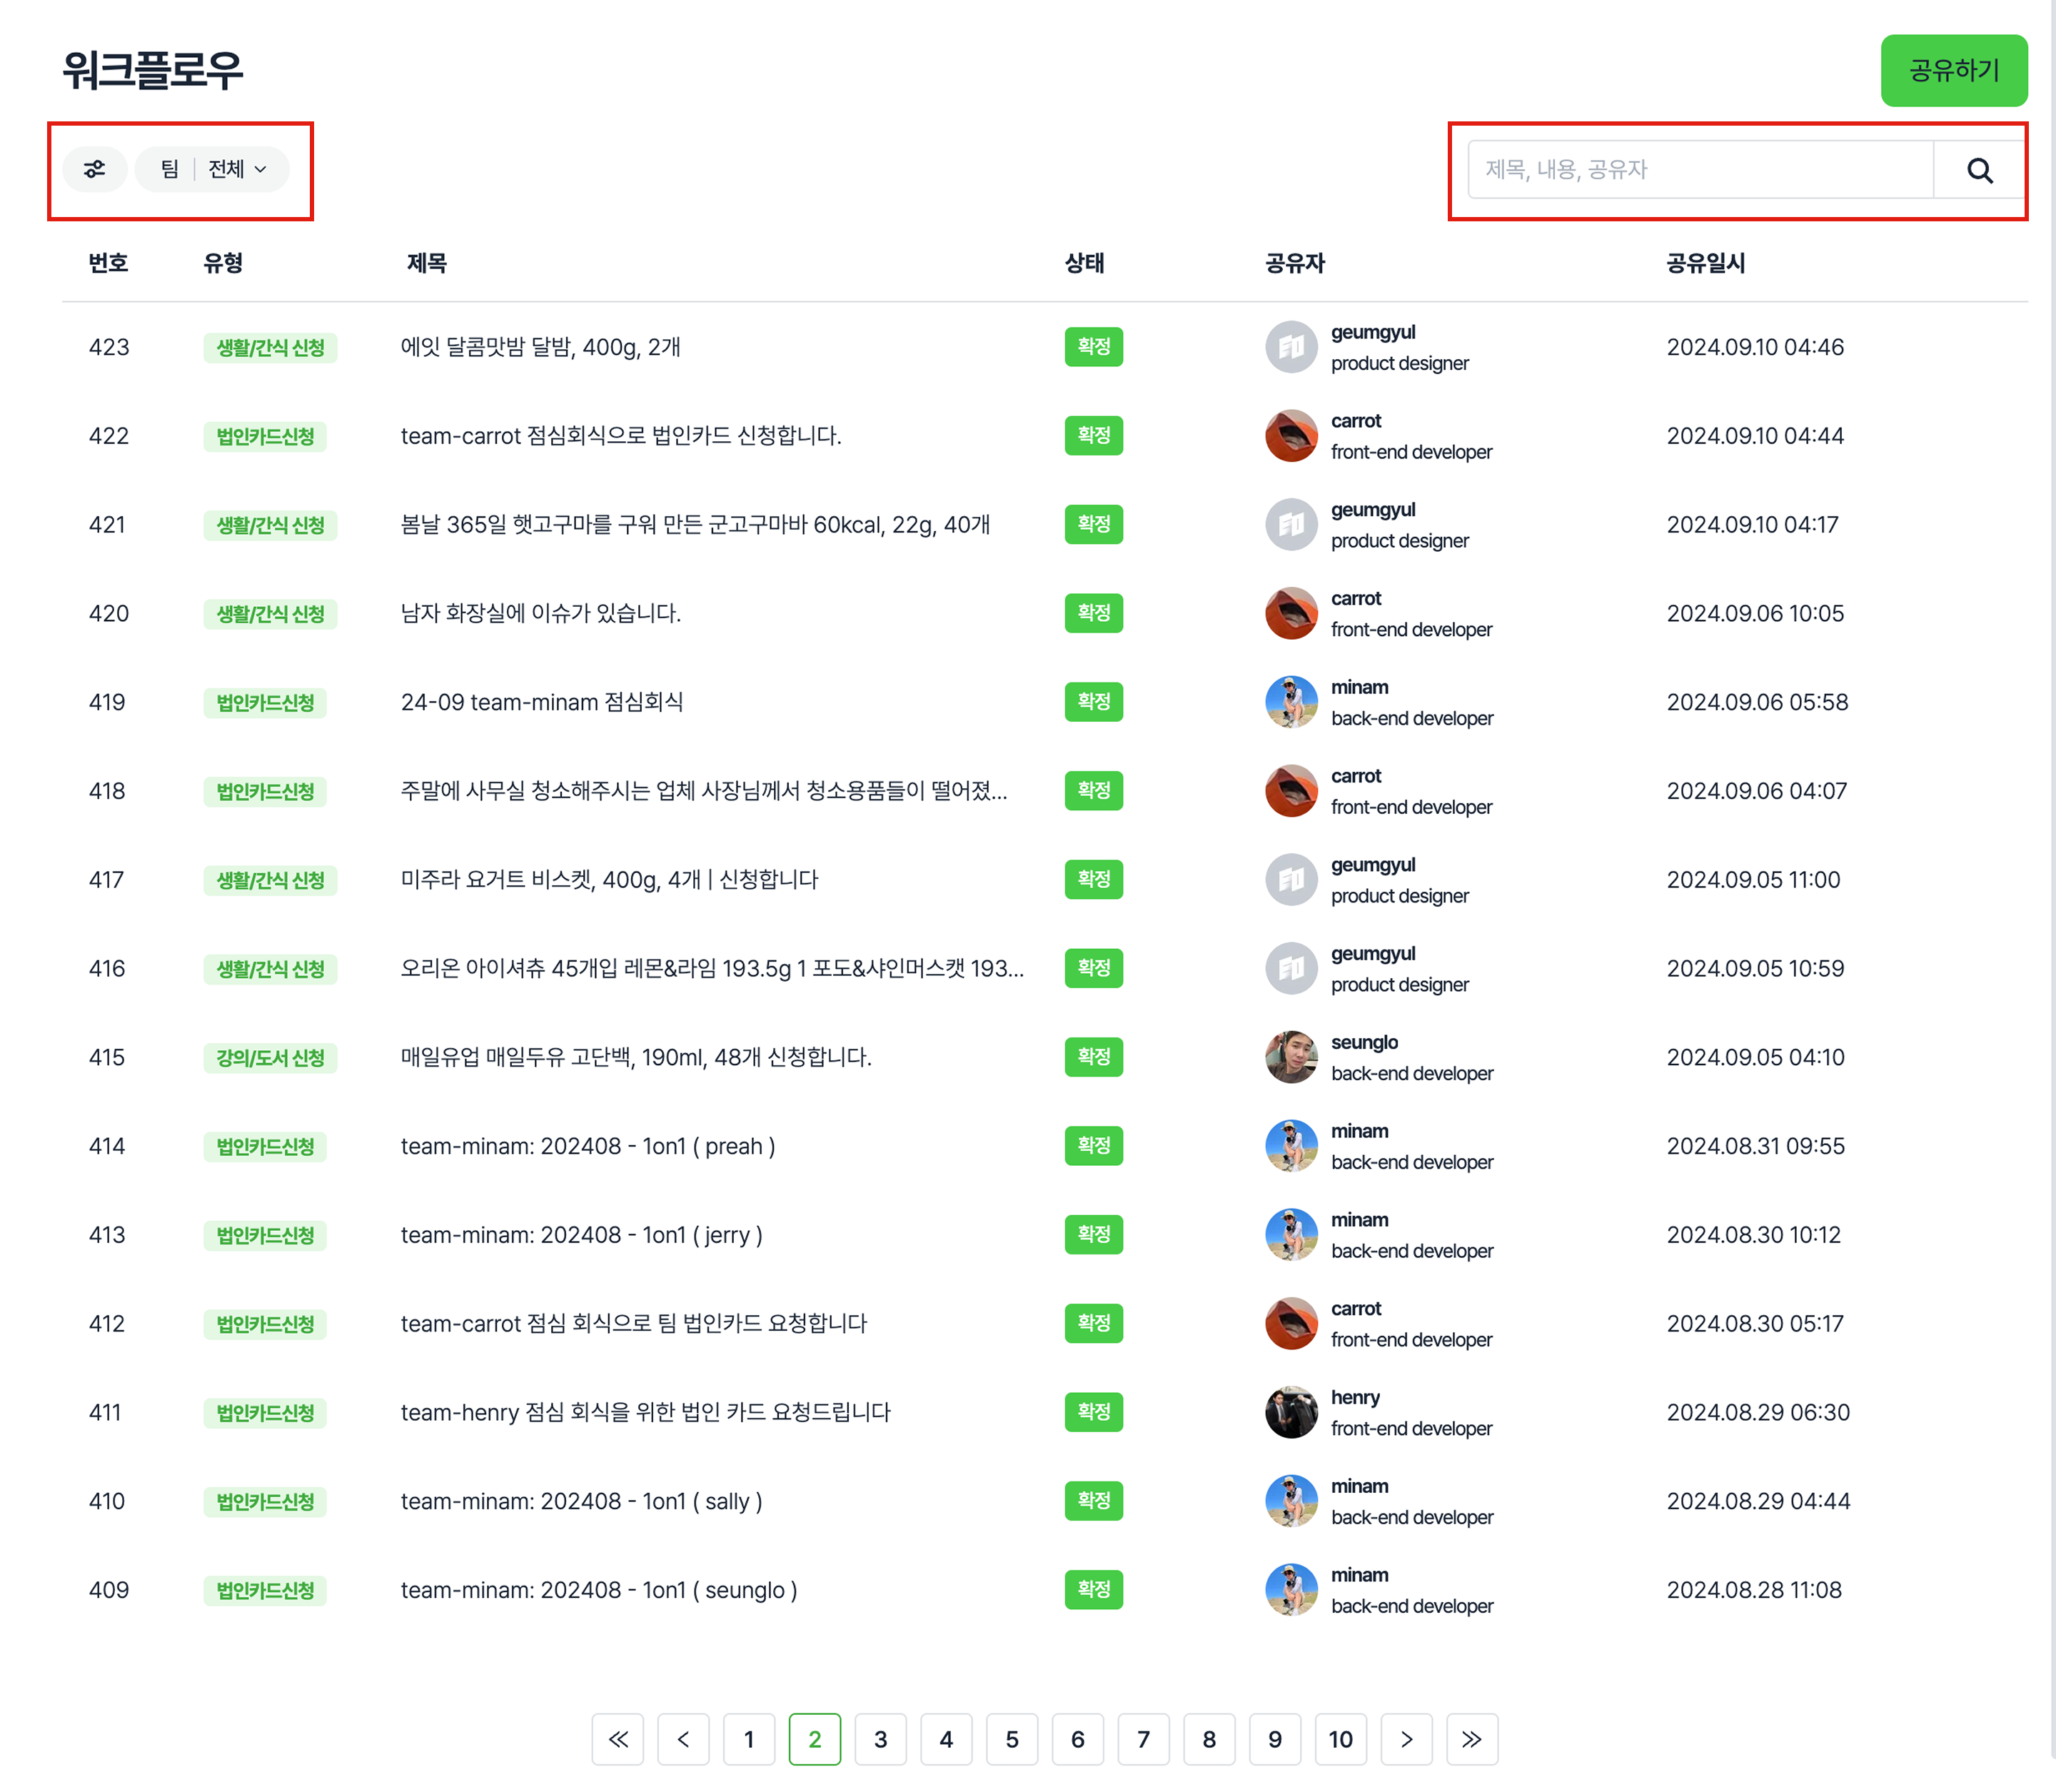
Task: Click seunglo's profile avatar in row 415
Action: click(1291, 1057)
